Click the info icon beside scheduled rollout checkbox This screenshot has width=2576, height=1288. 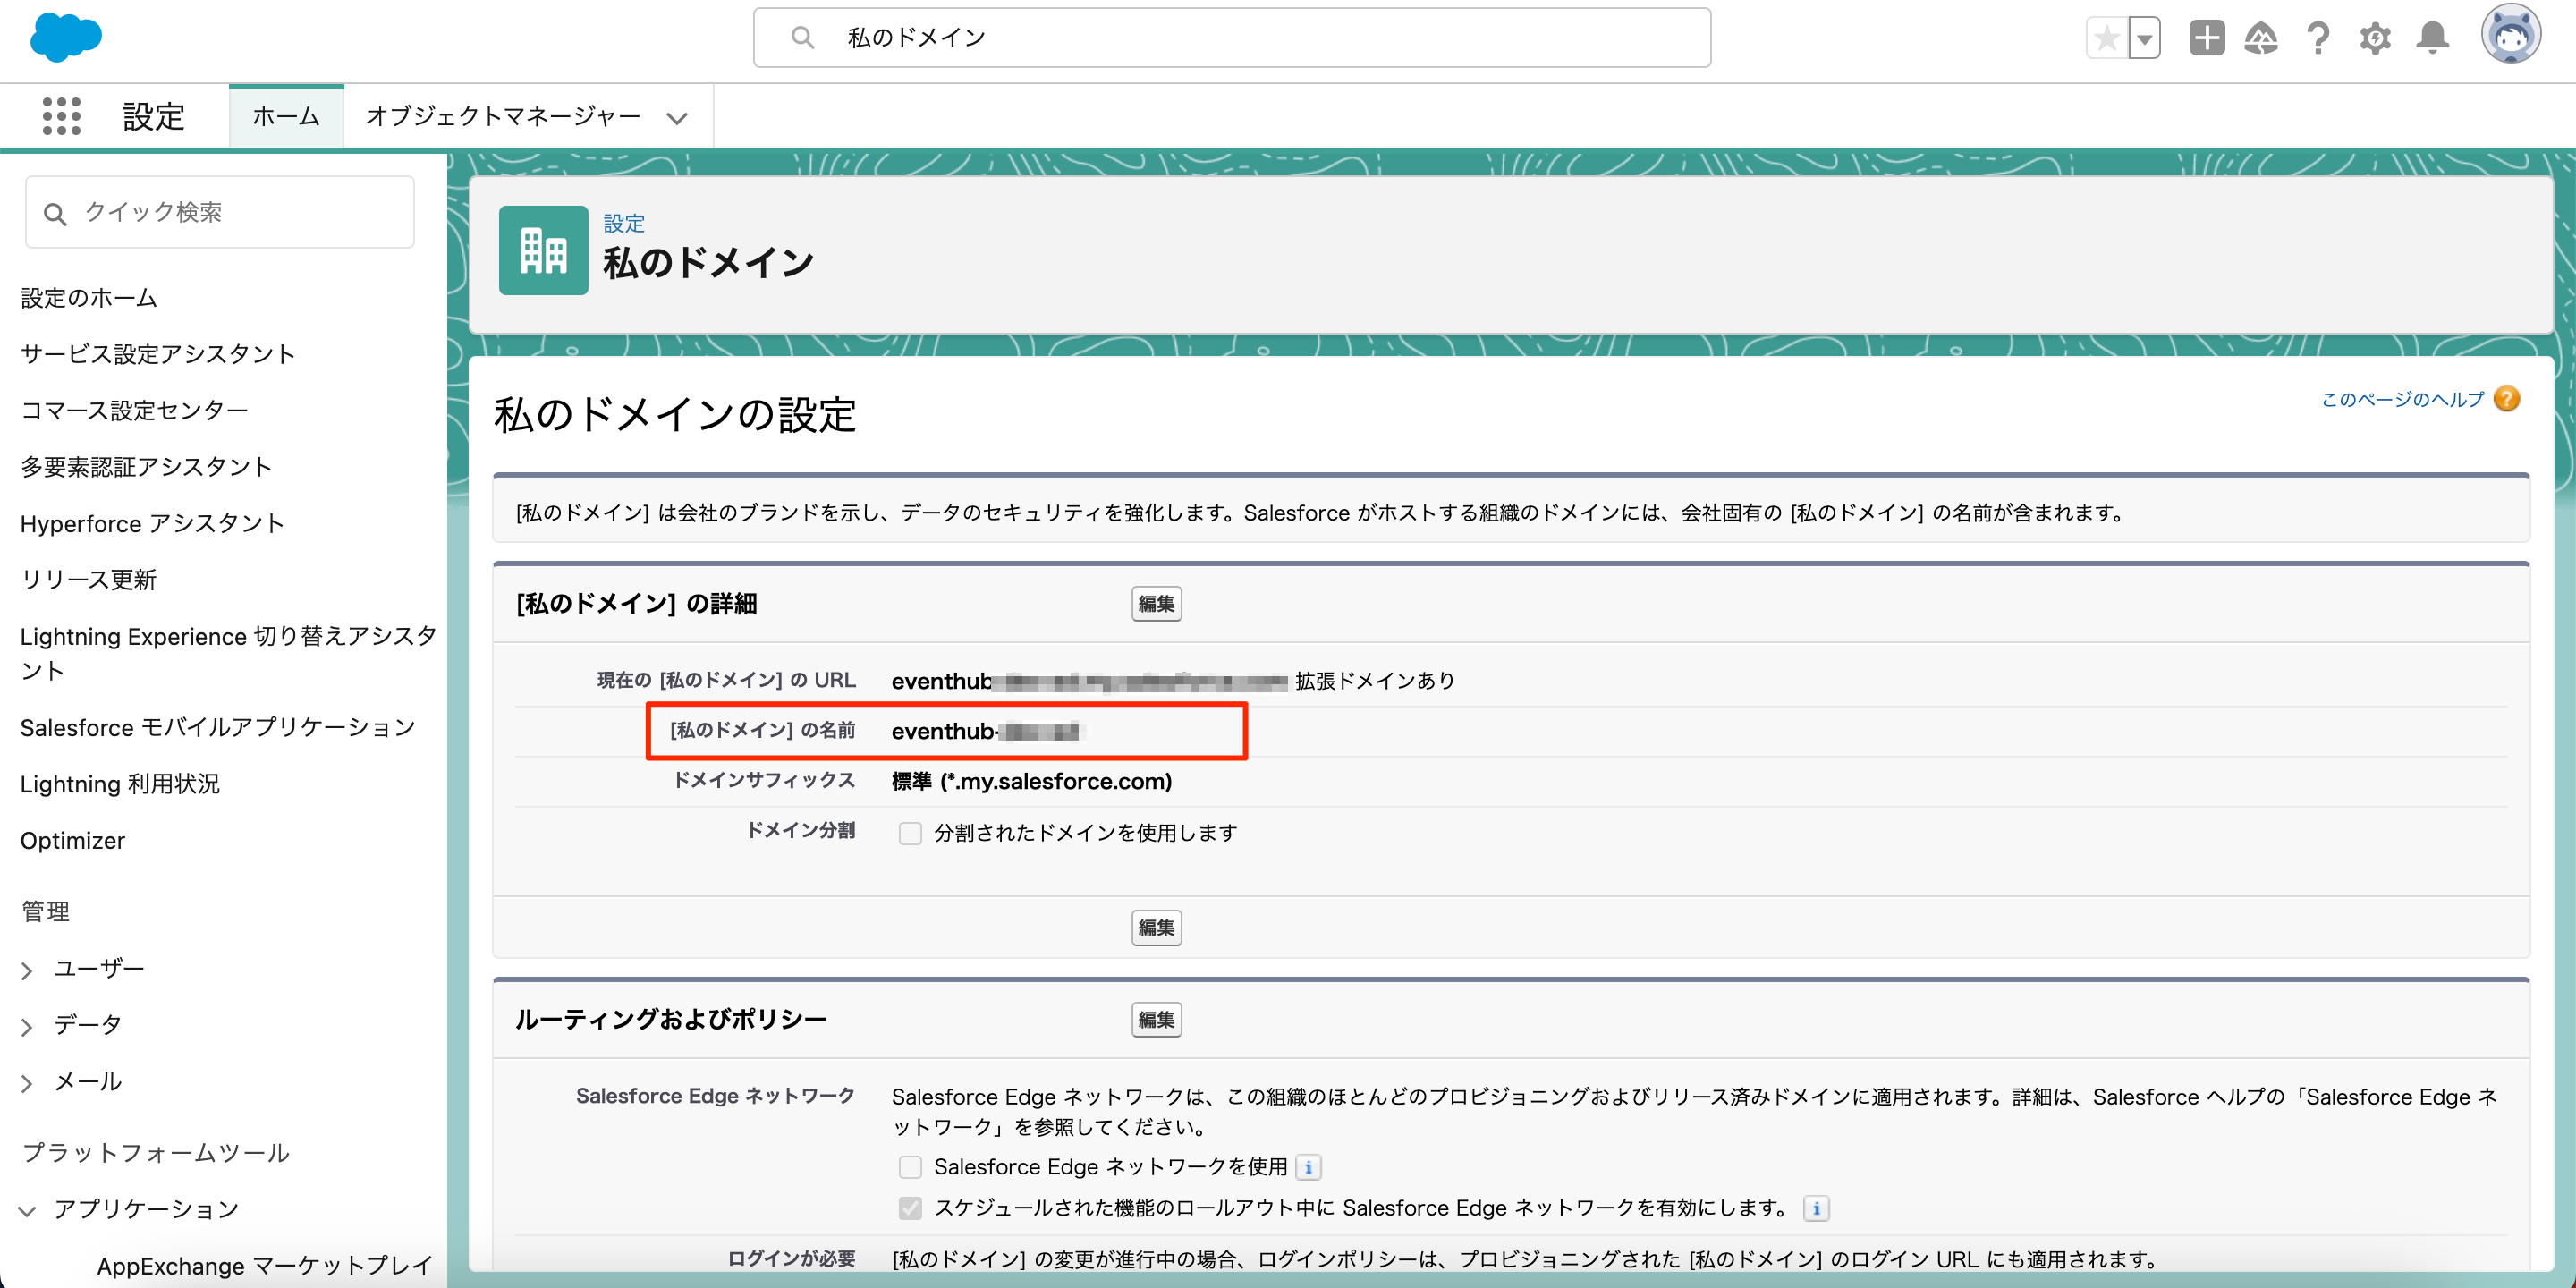click(1816, 1208)
